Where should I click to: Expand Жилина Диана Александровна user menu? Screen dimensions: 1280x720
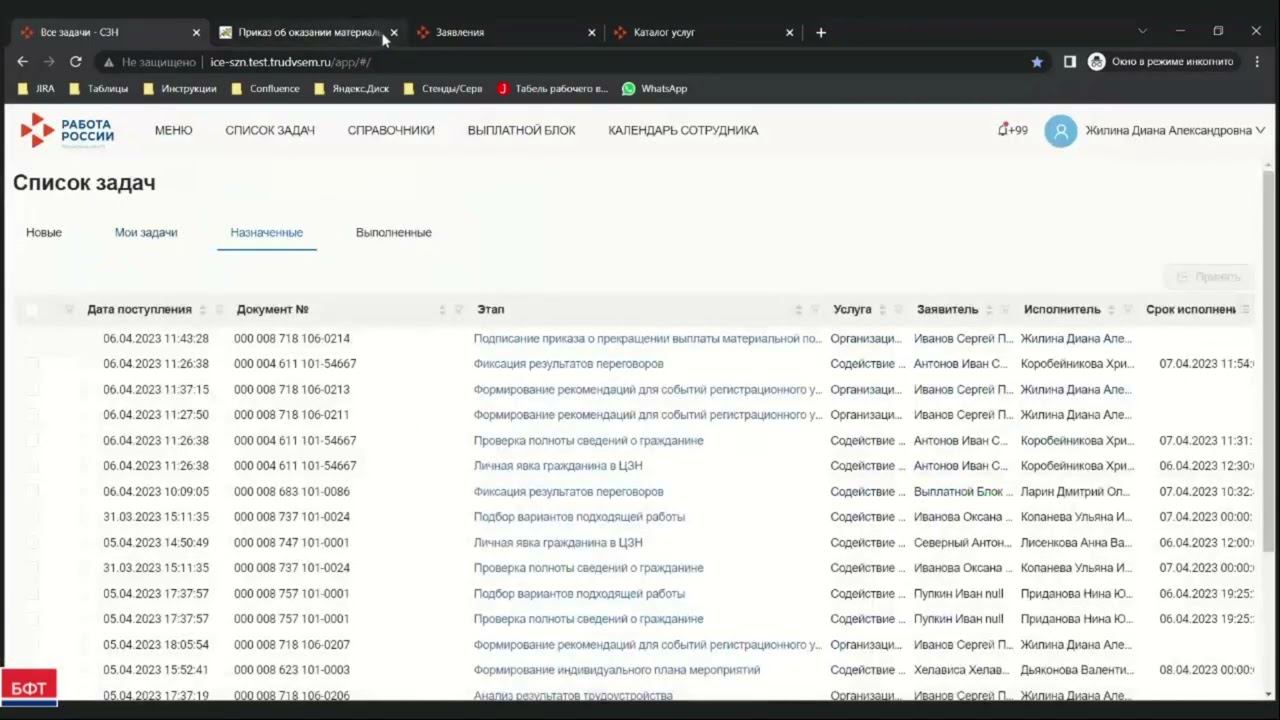(x=1175, y=131)
